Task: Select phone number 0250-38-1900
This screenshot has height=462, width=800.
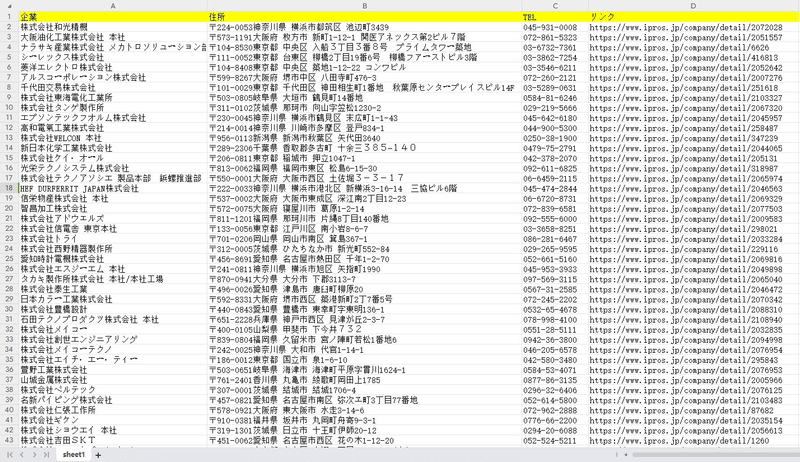Action: (555, 138)
